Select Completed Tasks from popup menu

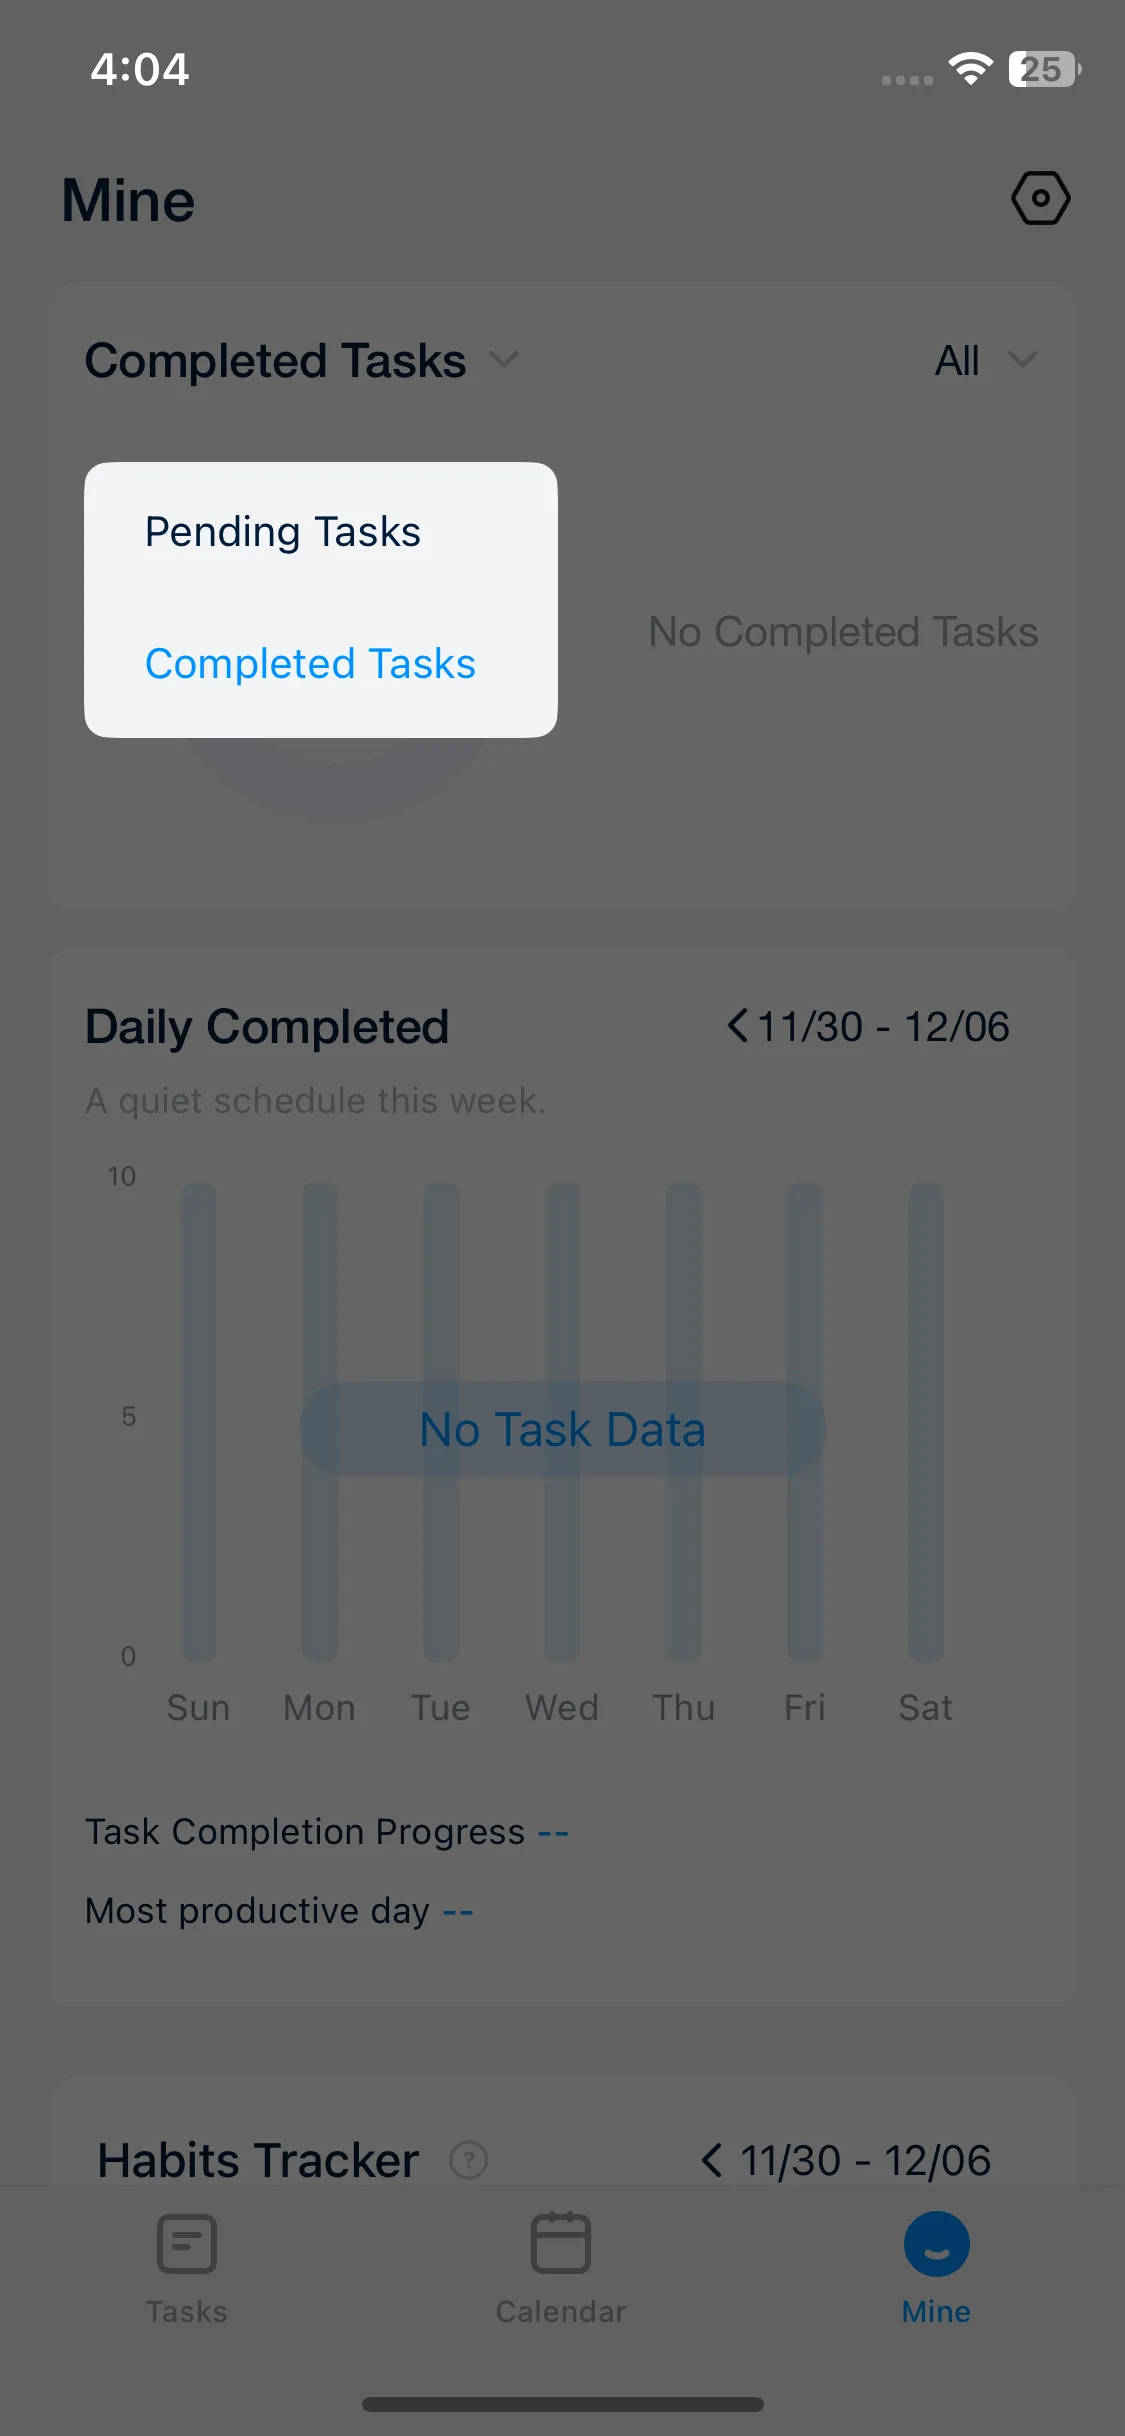click(x=310, y=664)
